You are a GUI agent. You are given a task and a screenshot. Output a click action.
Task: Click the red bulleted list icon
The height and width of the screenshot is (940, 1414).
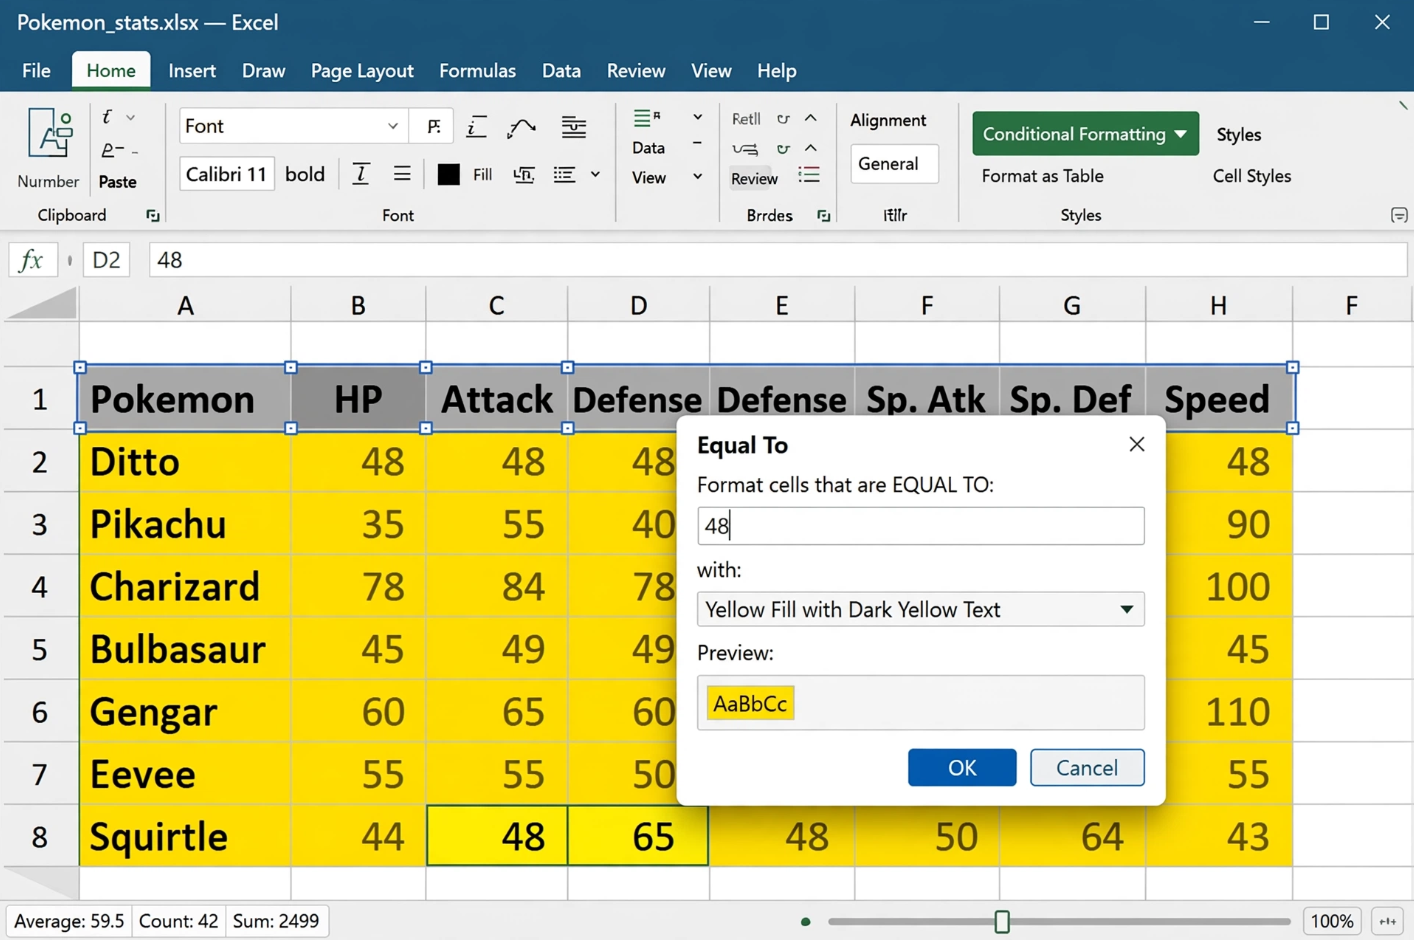[809, 176]
